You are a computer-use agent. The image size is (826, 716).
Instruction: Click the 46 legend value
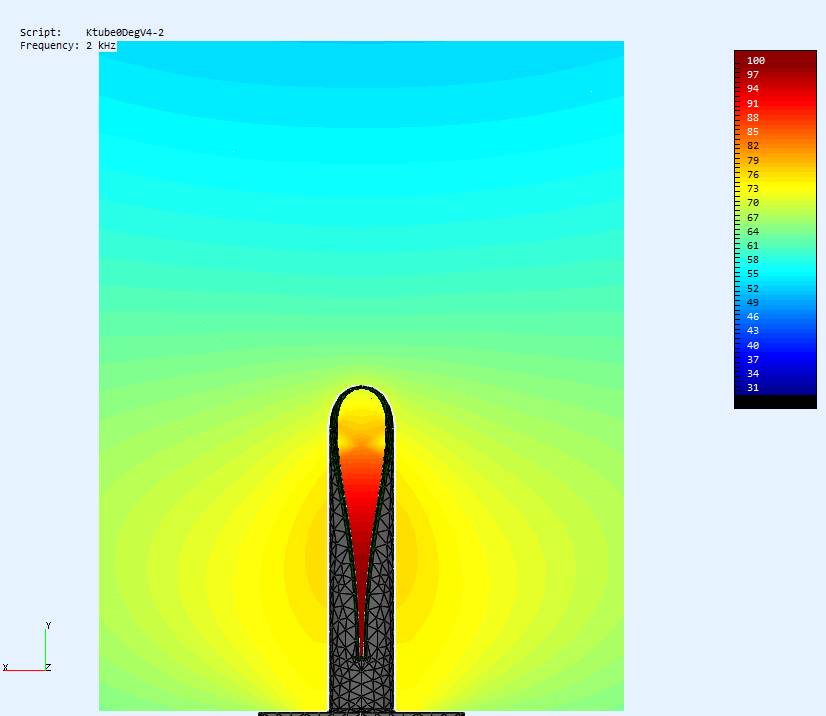click(x=753, y=317)
